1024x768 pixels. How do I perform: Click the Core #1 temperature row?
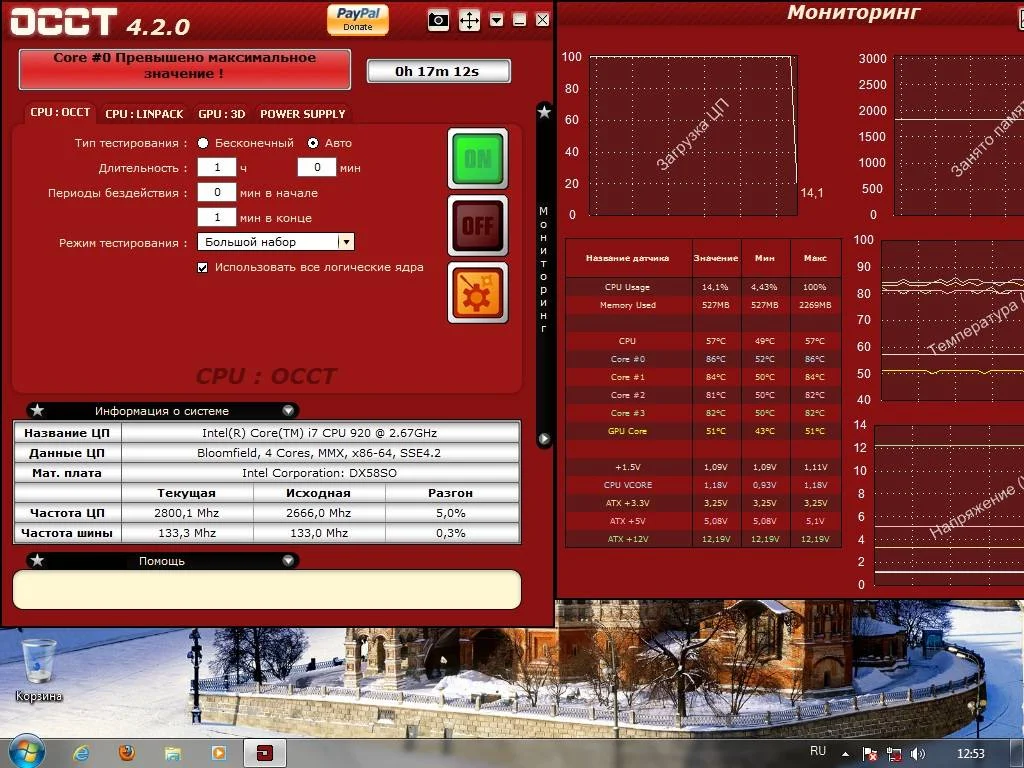pyautogui.click(x=703, y=377)
